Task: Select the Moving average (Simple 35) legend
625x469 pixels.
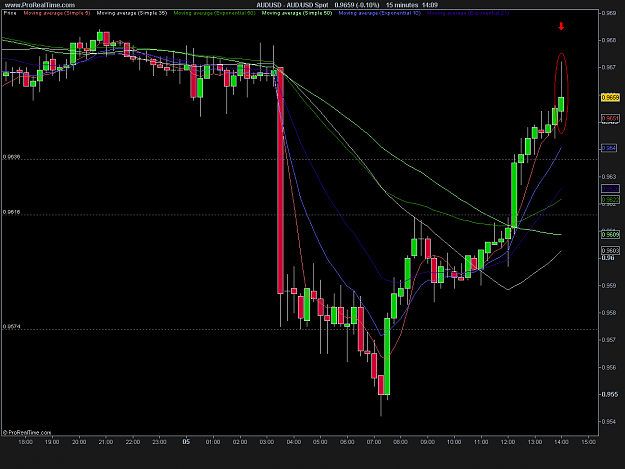Action: (x=132, y=13)
